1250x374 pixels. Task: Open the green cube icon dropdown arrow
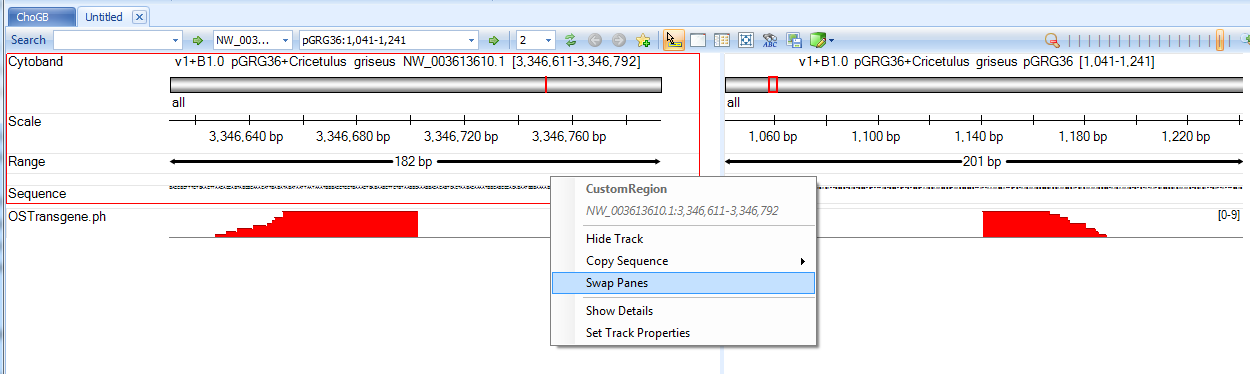832,41
